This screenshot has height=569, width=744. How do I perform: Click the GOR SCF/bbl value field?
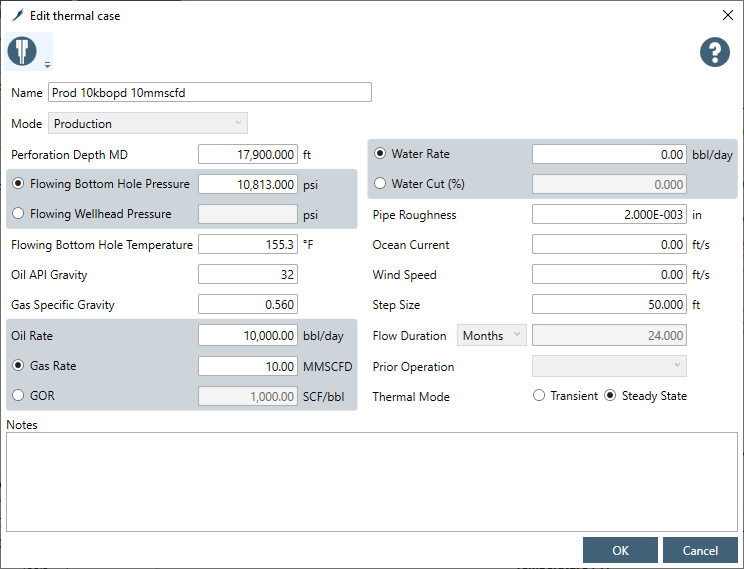coord(248,396)
